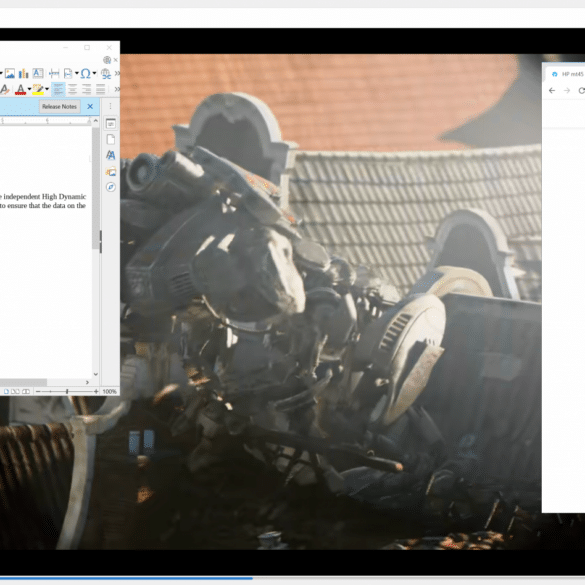Click the 100% zoom level value

click(x=109, y=391)
